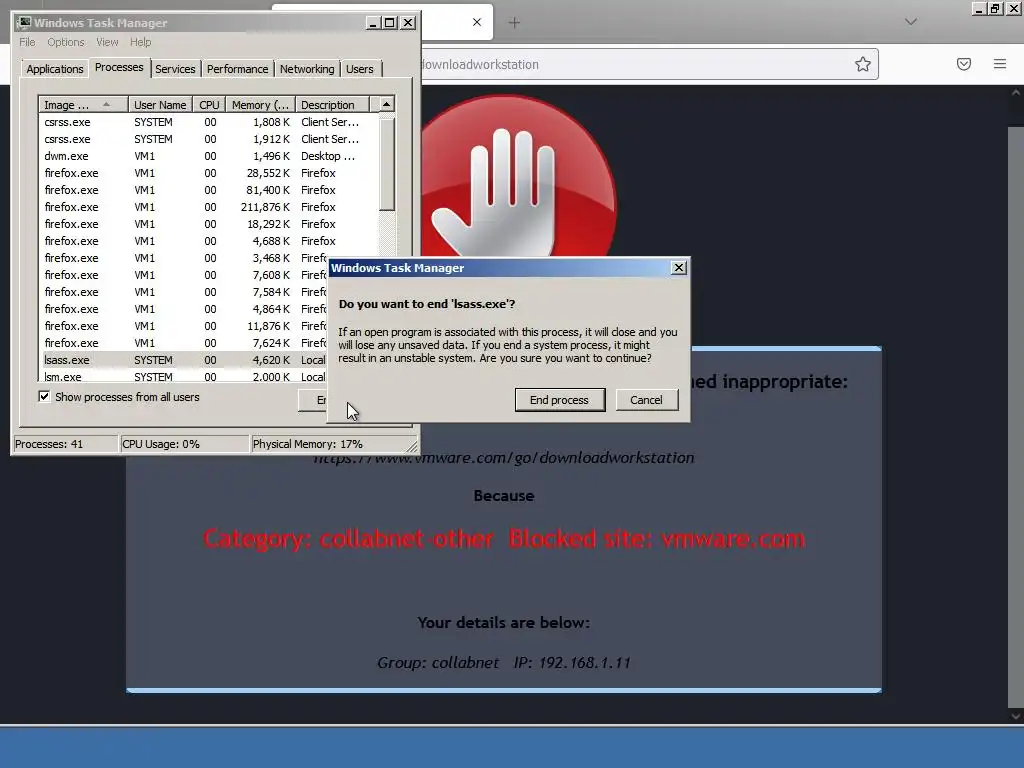
Task: Sort by the CPU column header
Action: (210, 104)
